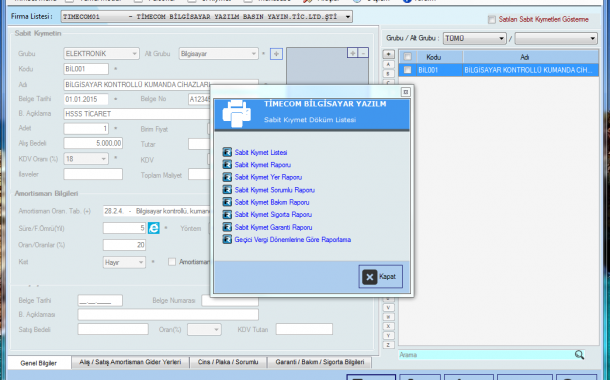Click the Belge Tarihi field showing 01.01.2015
The width and height of the screenshot is (610, 380).
point(86,99)
